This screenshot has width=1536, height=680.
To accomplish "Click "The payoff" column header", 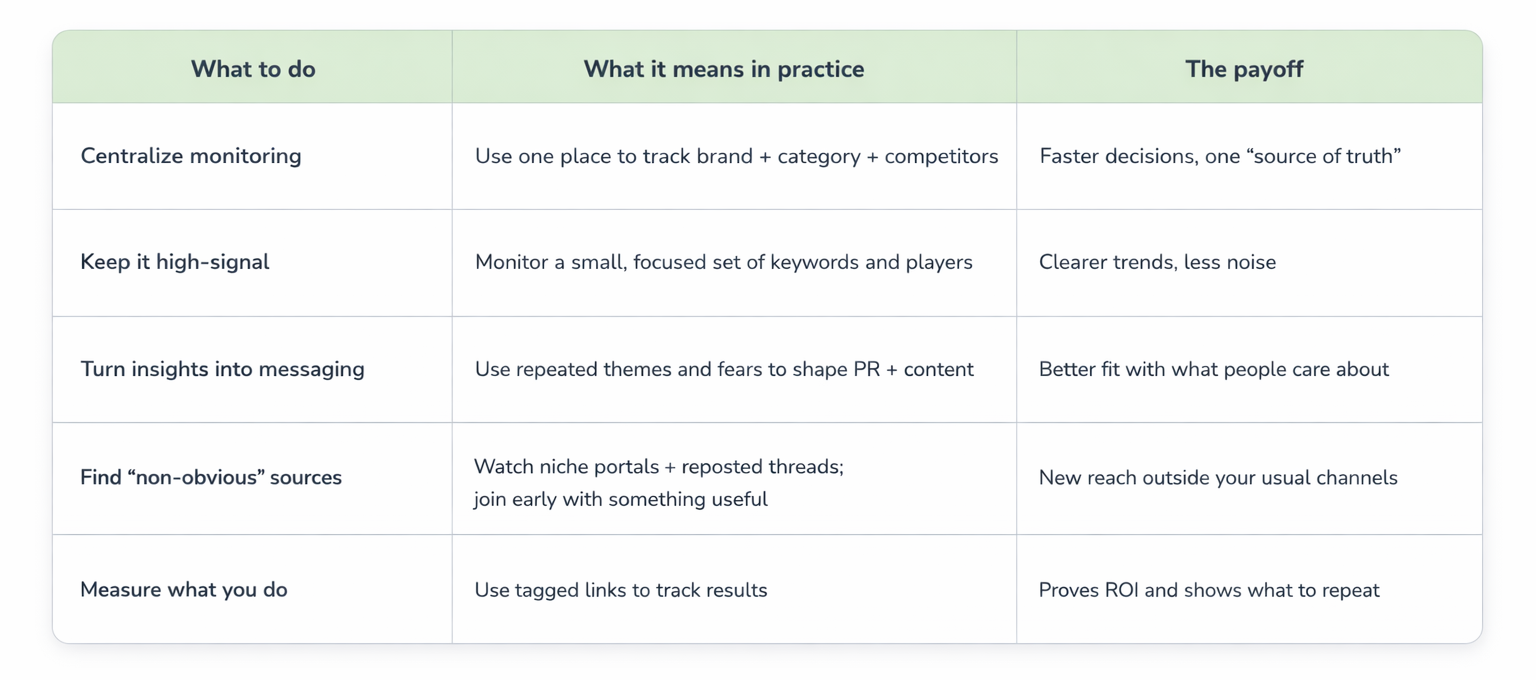I will pos(1244,69).
